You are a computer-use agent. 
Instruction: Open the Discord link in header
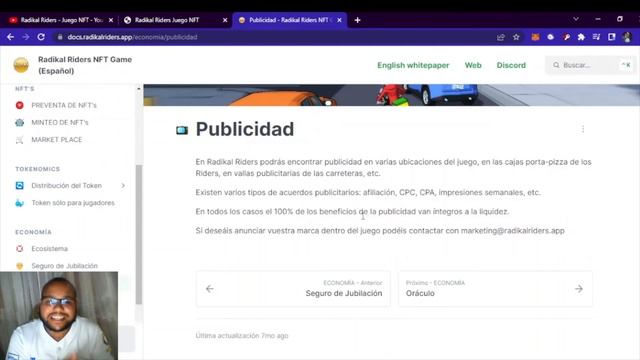(511, 65)
